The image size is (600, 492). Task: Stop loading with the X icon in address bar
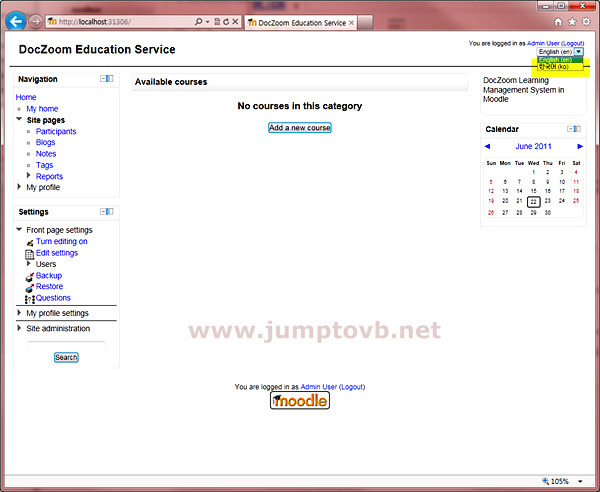235,22
